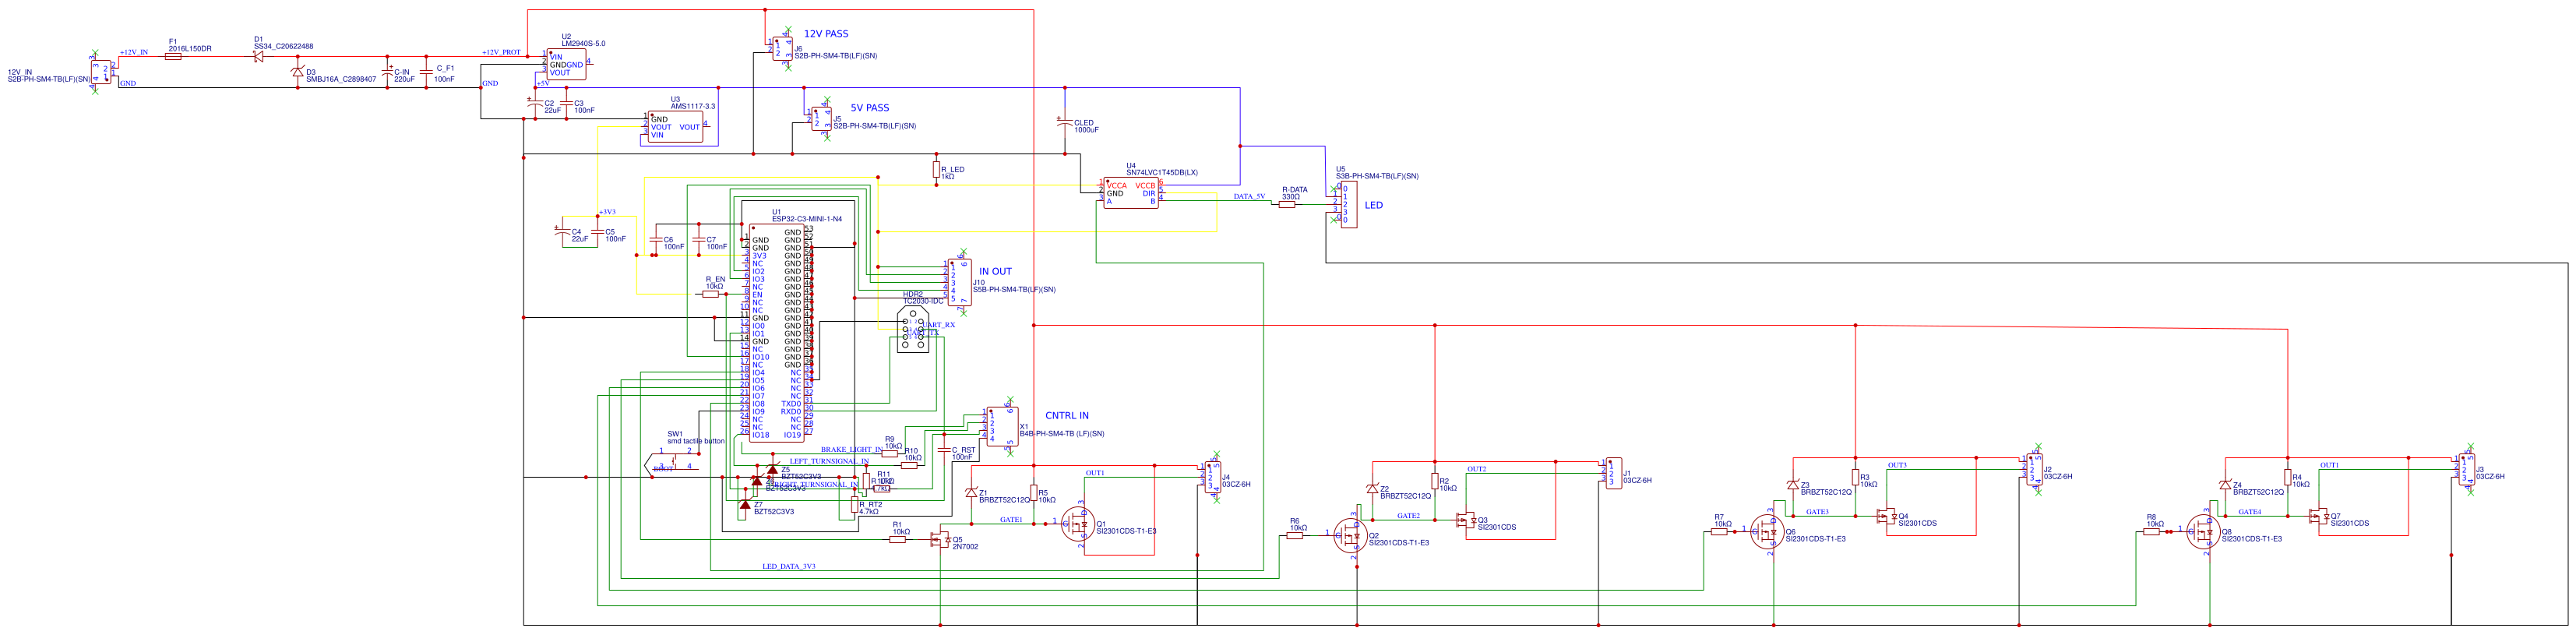2576x635 pixels.
Task: Select the TC2030-IDC header HDR2
Action: tap(911, 331)
